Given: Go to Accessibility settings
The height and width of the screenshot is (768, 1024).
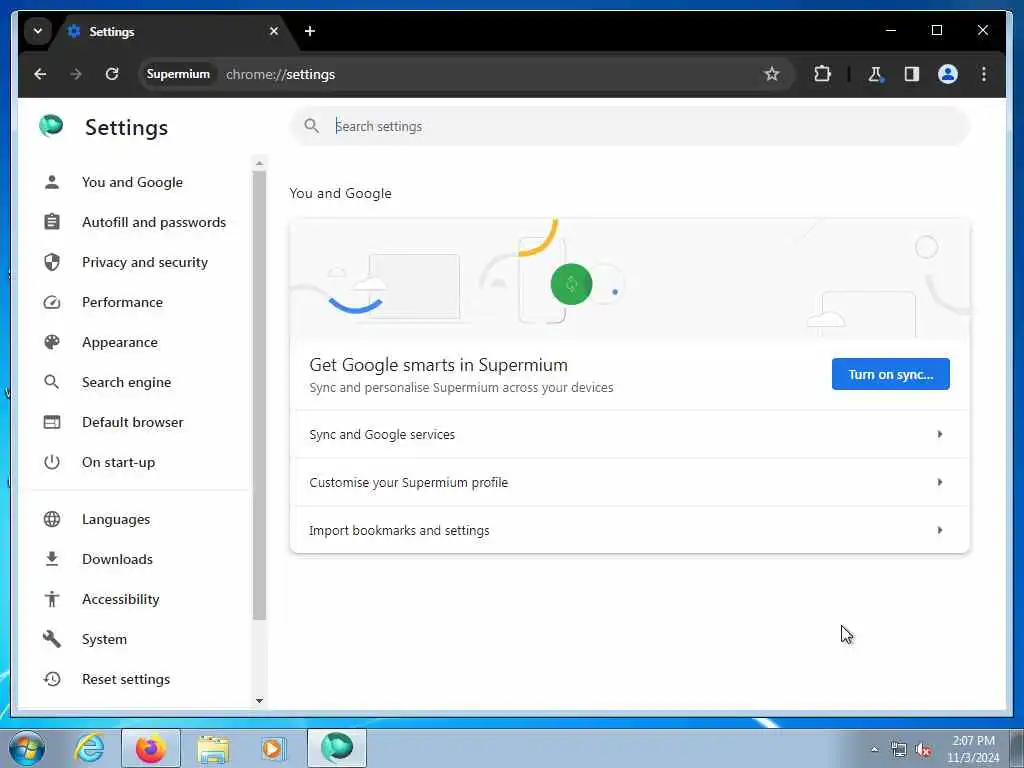Looking at the screenshot, I should [x=121, y=599].
